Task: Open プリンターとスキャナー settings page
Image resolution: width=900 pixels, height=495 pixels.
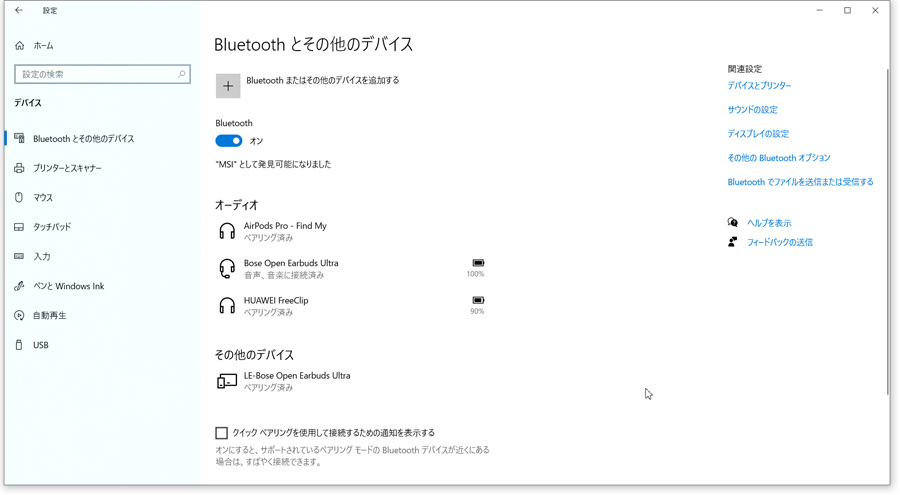Action: 67,168
